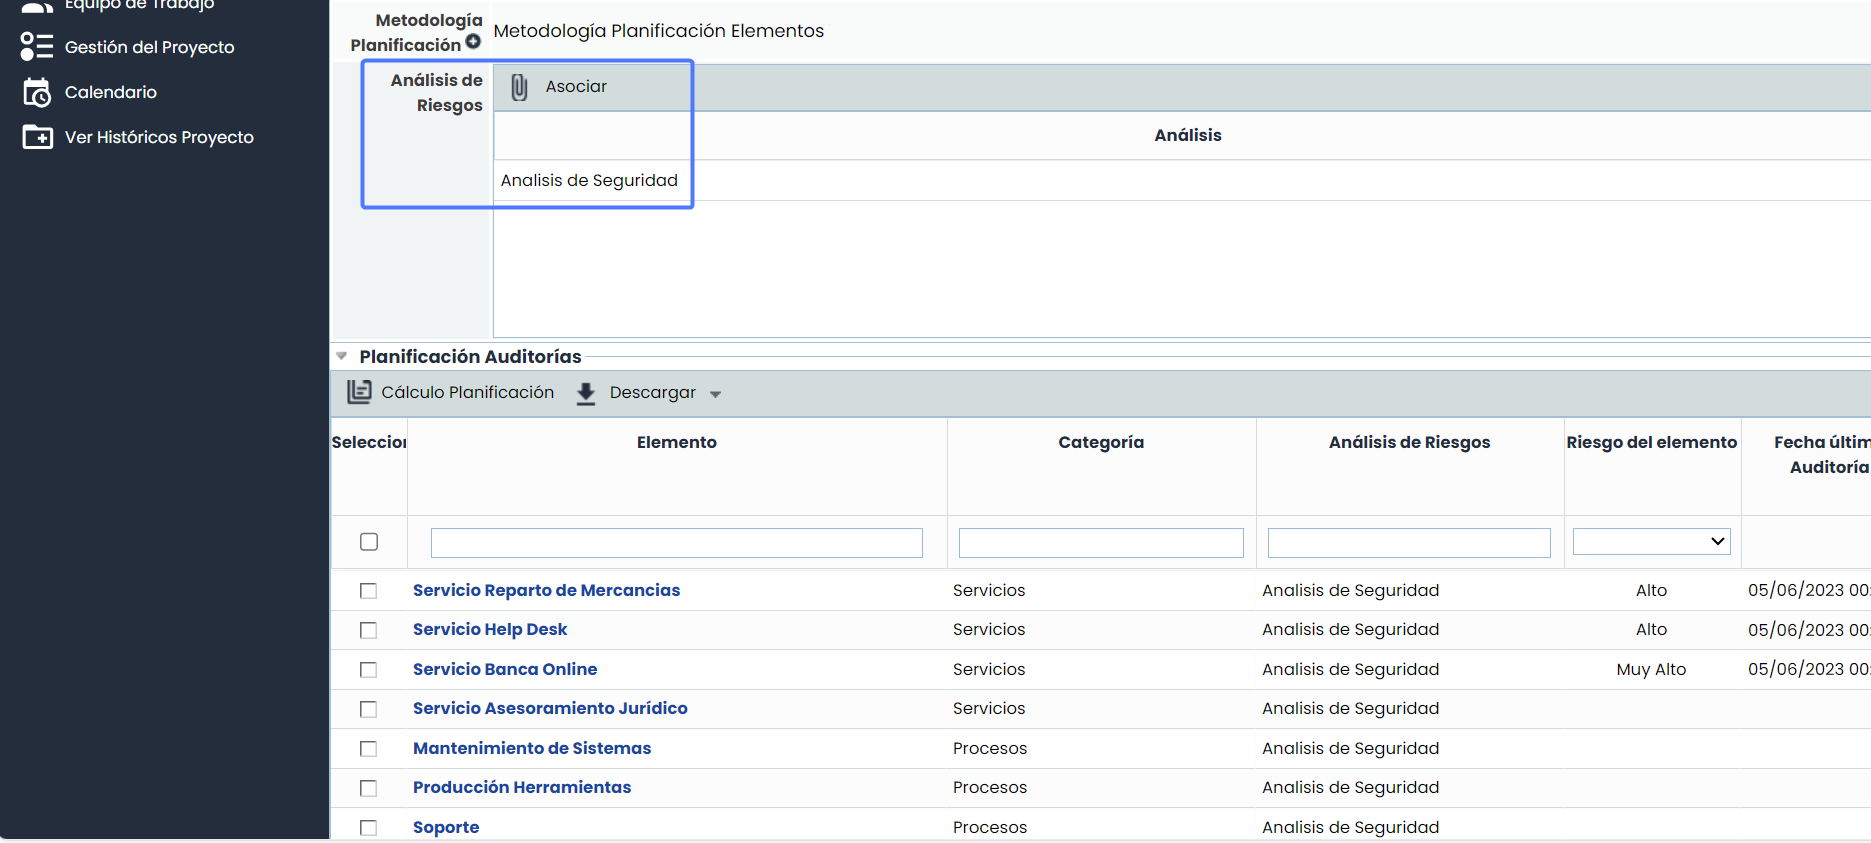Open Calendario from the sidebar menu
The height and width of the screenshot is (843, 1871).
tap(111, 92)
